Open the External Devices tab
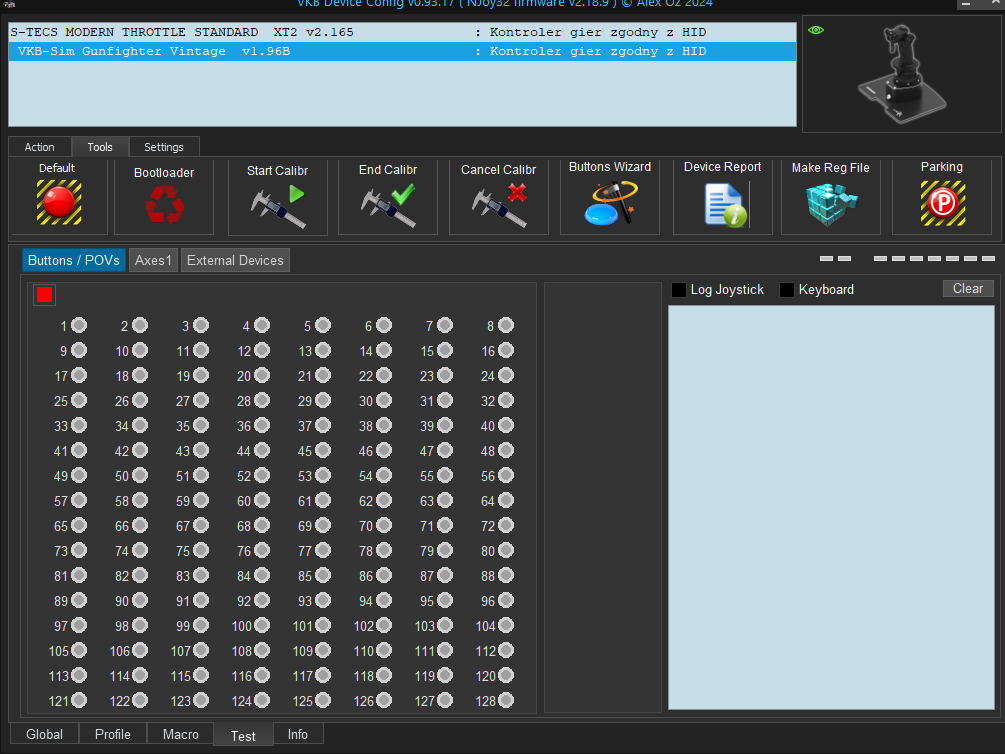Image resolution: width=1005 pixels, height=754 pixels. pyautogui.click(x=235, y=260)
